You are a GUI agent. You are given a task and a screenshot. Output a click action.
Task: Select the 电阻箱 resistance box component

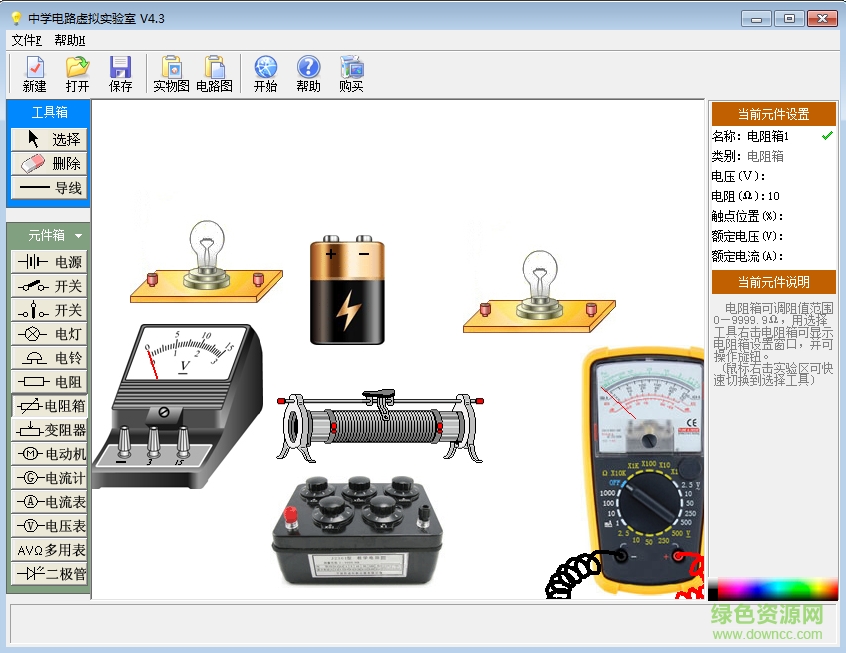pos(50,406)
